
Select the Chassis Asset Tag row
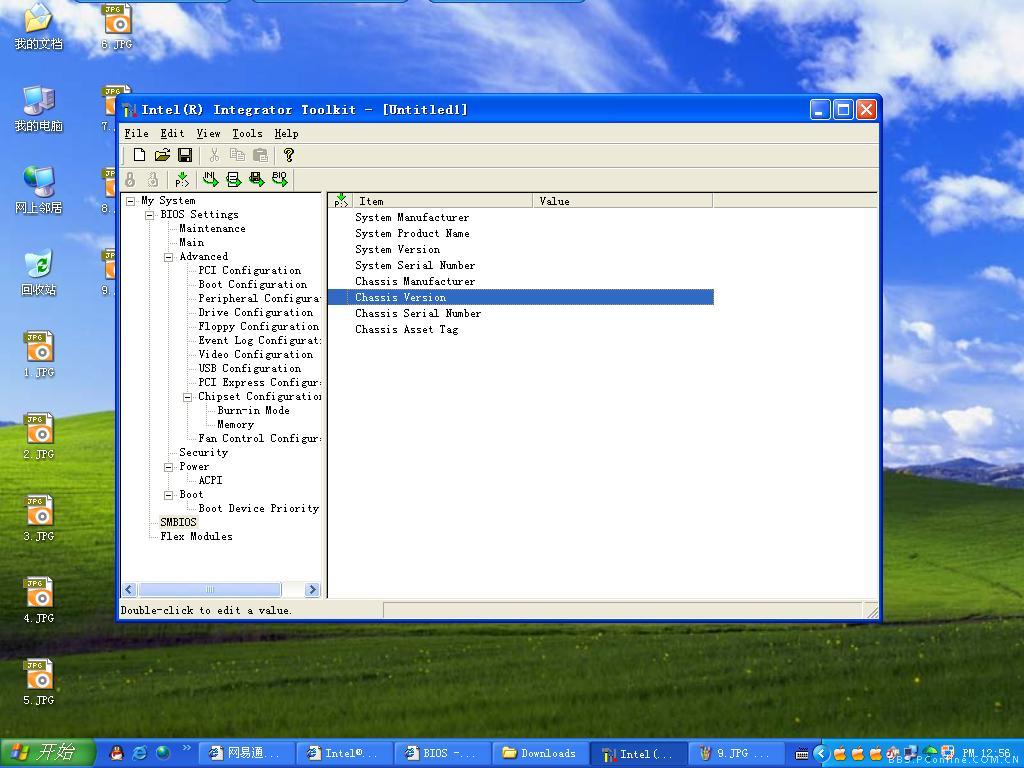tap(520, 330)
